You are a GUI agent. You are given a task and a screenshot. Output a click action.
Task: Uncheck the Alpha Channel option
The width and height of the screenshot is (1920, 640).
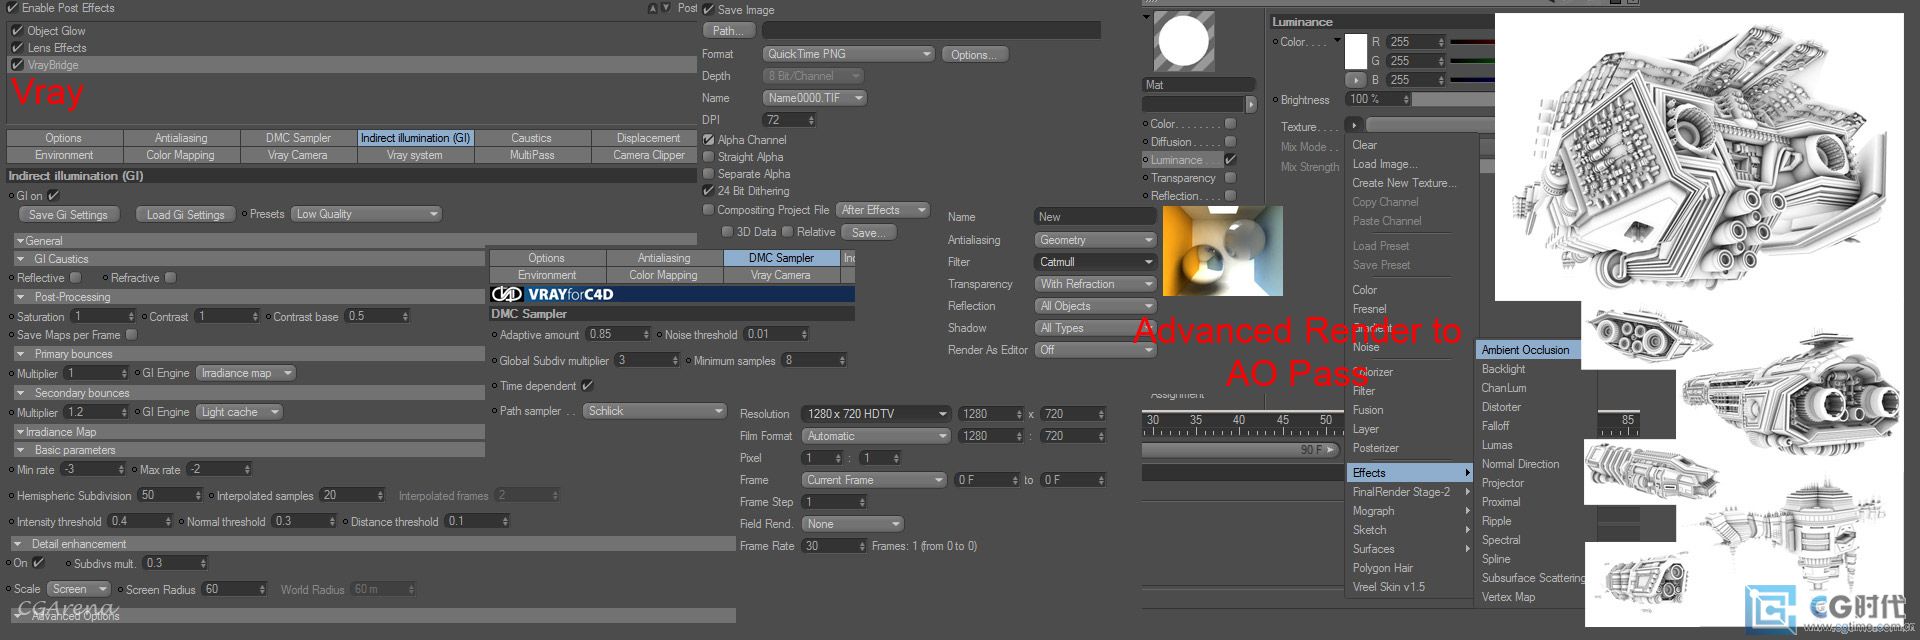point(709,140)
